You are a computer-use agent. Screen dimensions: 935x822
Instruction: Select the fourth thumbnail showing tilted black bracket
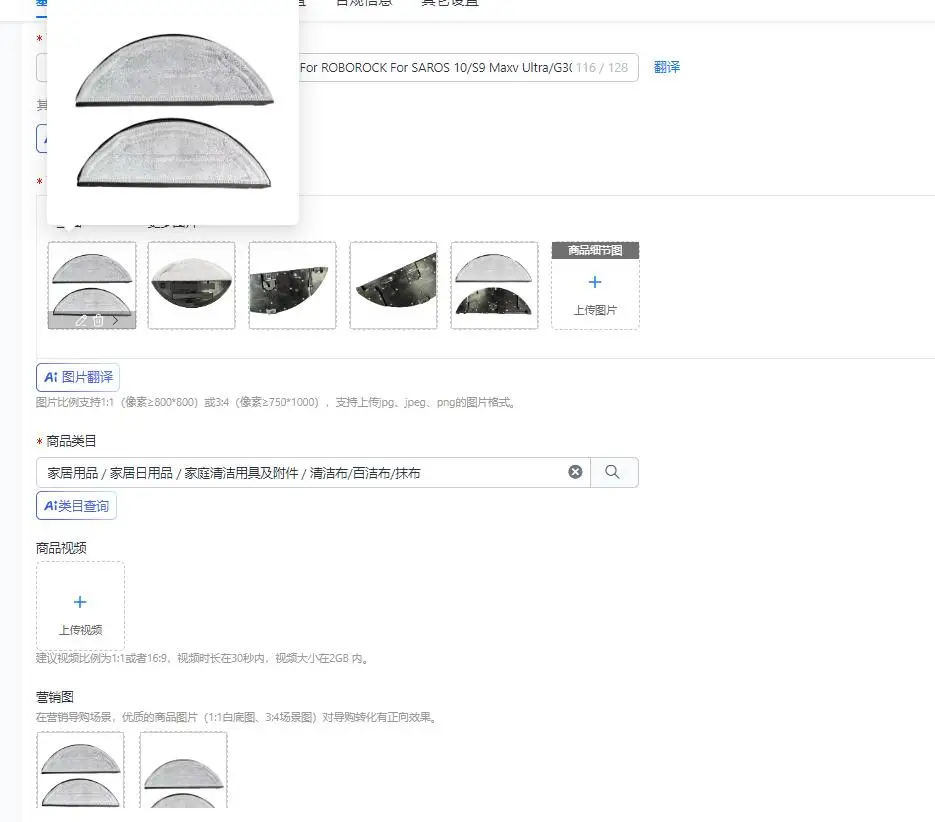pyautogui.click(x=394, y=285)
